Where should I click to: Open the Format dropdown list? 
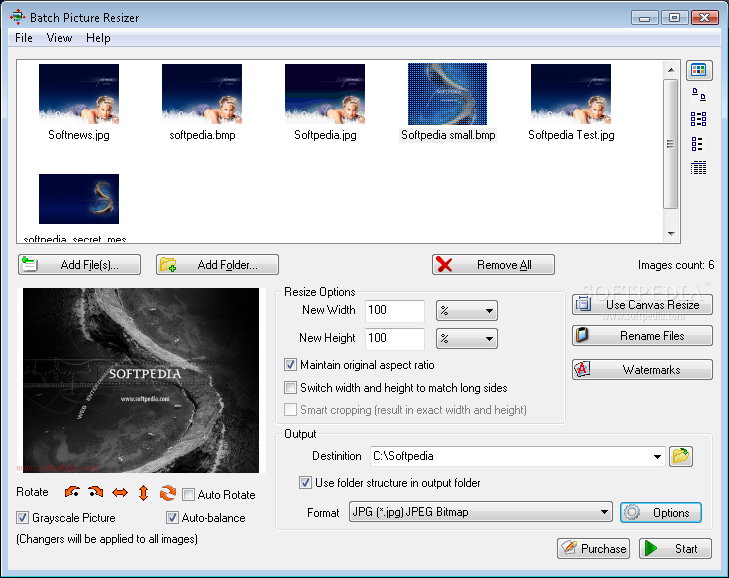(480, 512)
